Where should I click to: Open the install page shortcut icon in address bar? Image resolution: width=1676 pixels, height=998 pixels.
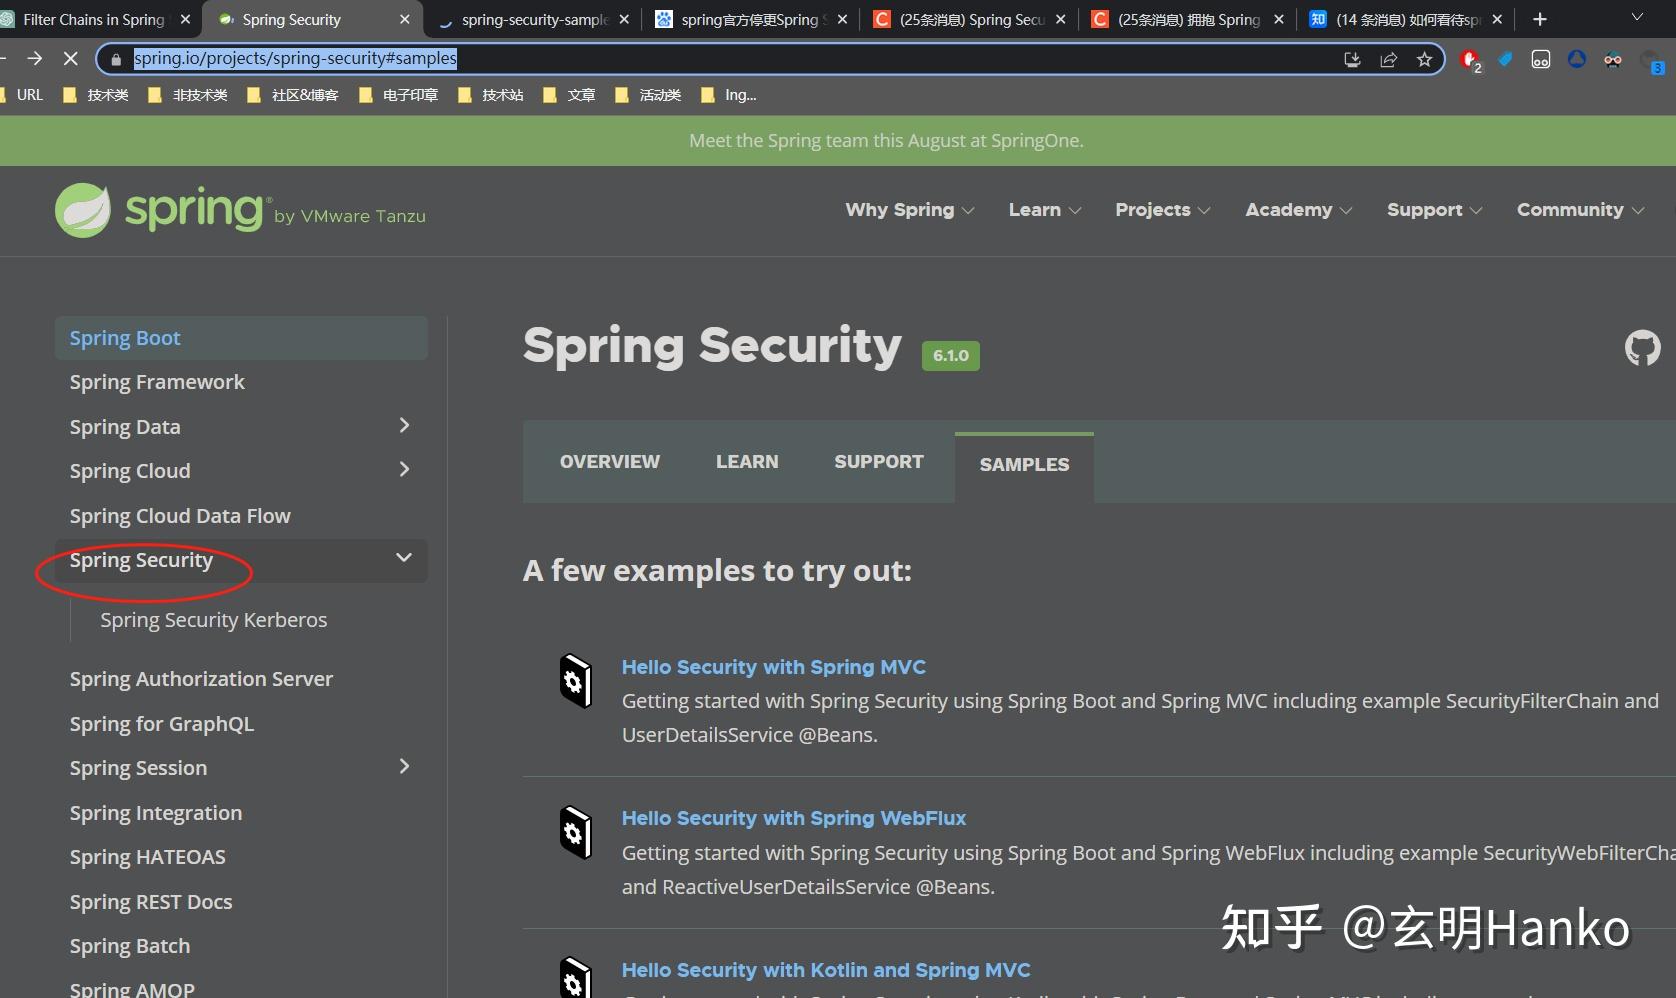pyautogui.click(x=1351, y=59)
